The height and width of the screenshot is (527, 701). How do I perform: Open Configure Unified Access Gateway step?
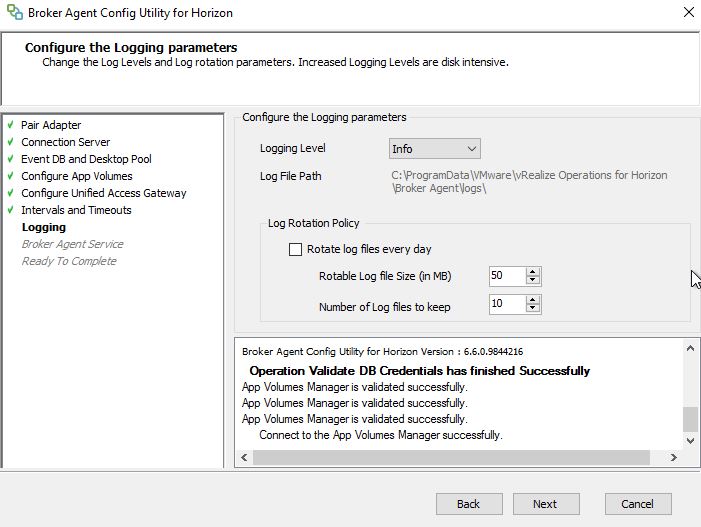104,193
